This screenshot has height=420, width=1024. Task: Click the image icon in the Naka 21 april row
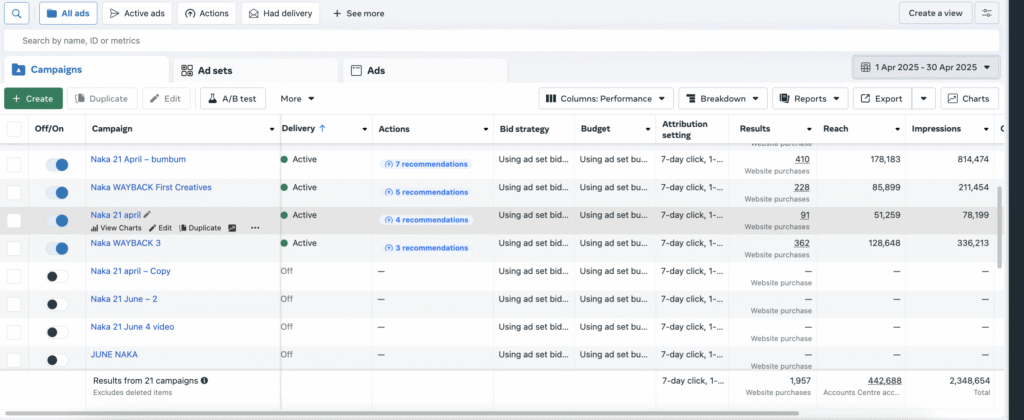point(232,228)
